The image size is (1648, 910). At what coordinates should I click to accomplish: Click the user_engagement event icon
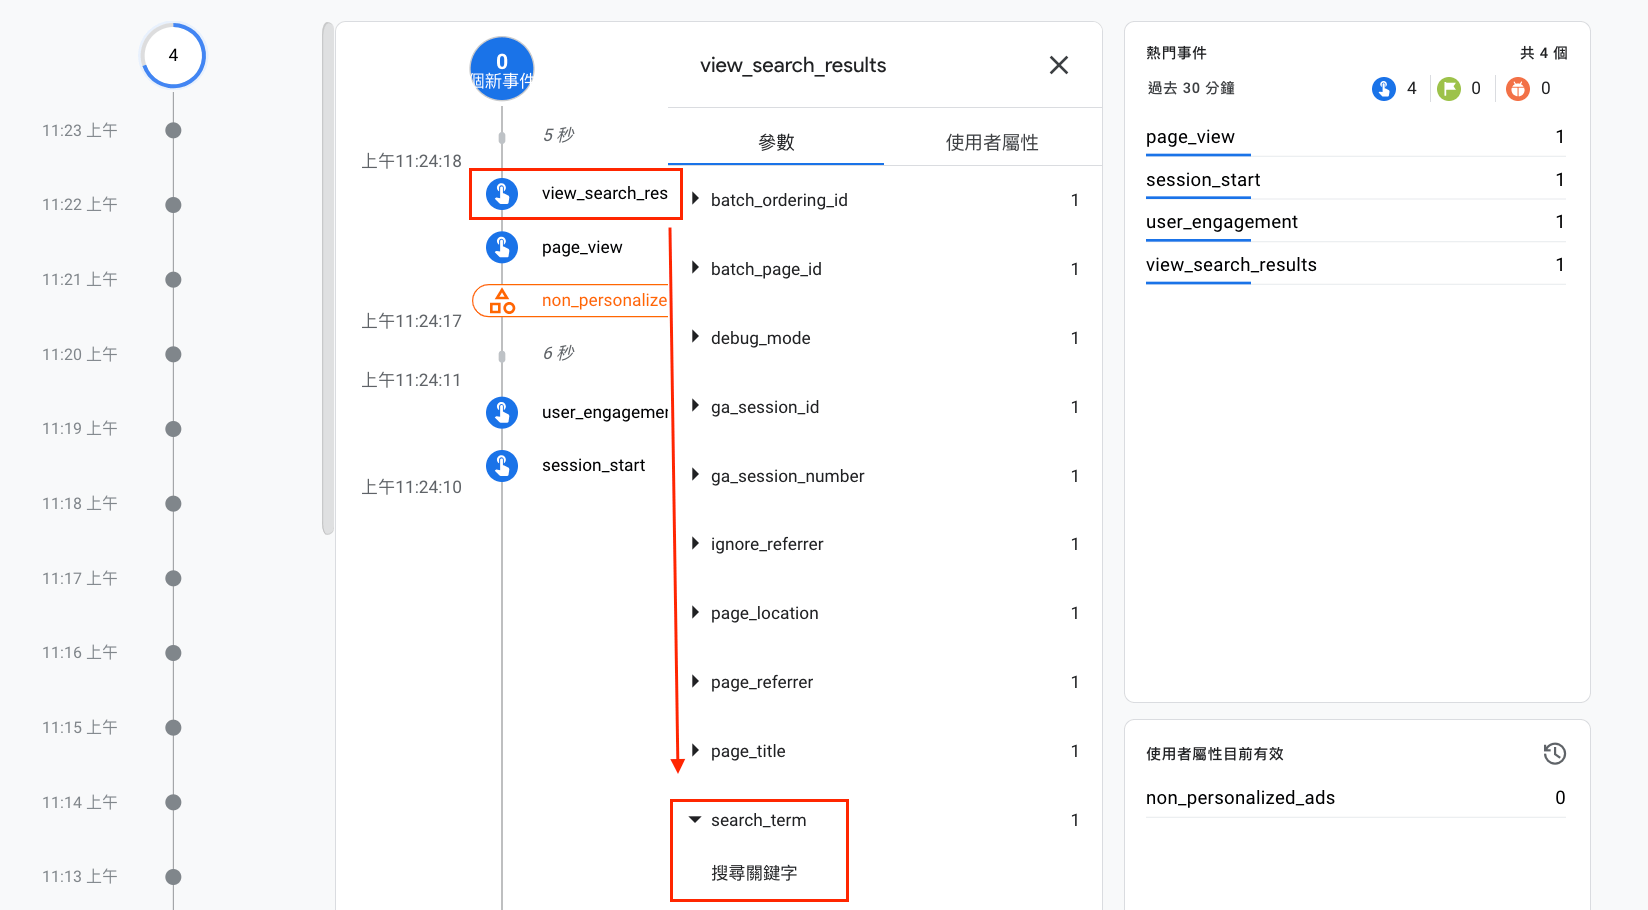[502, 412]
